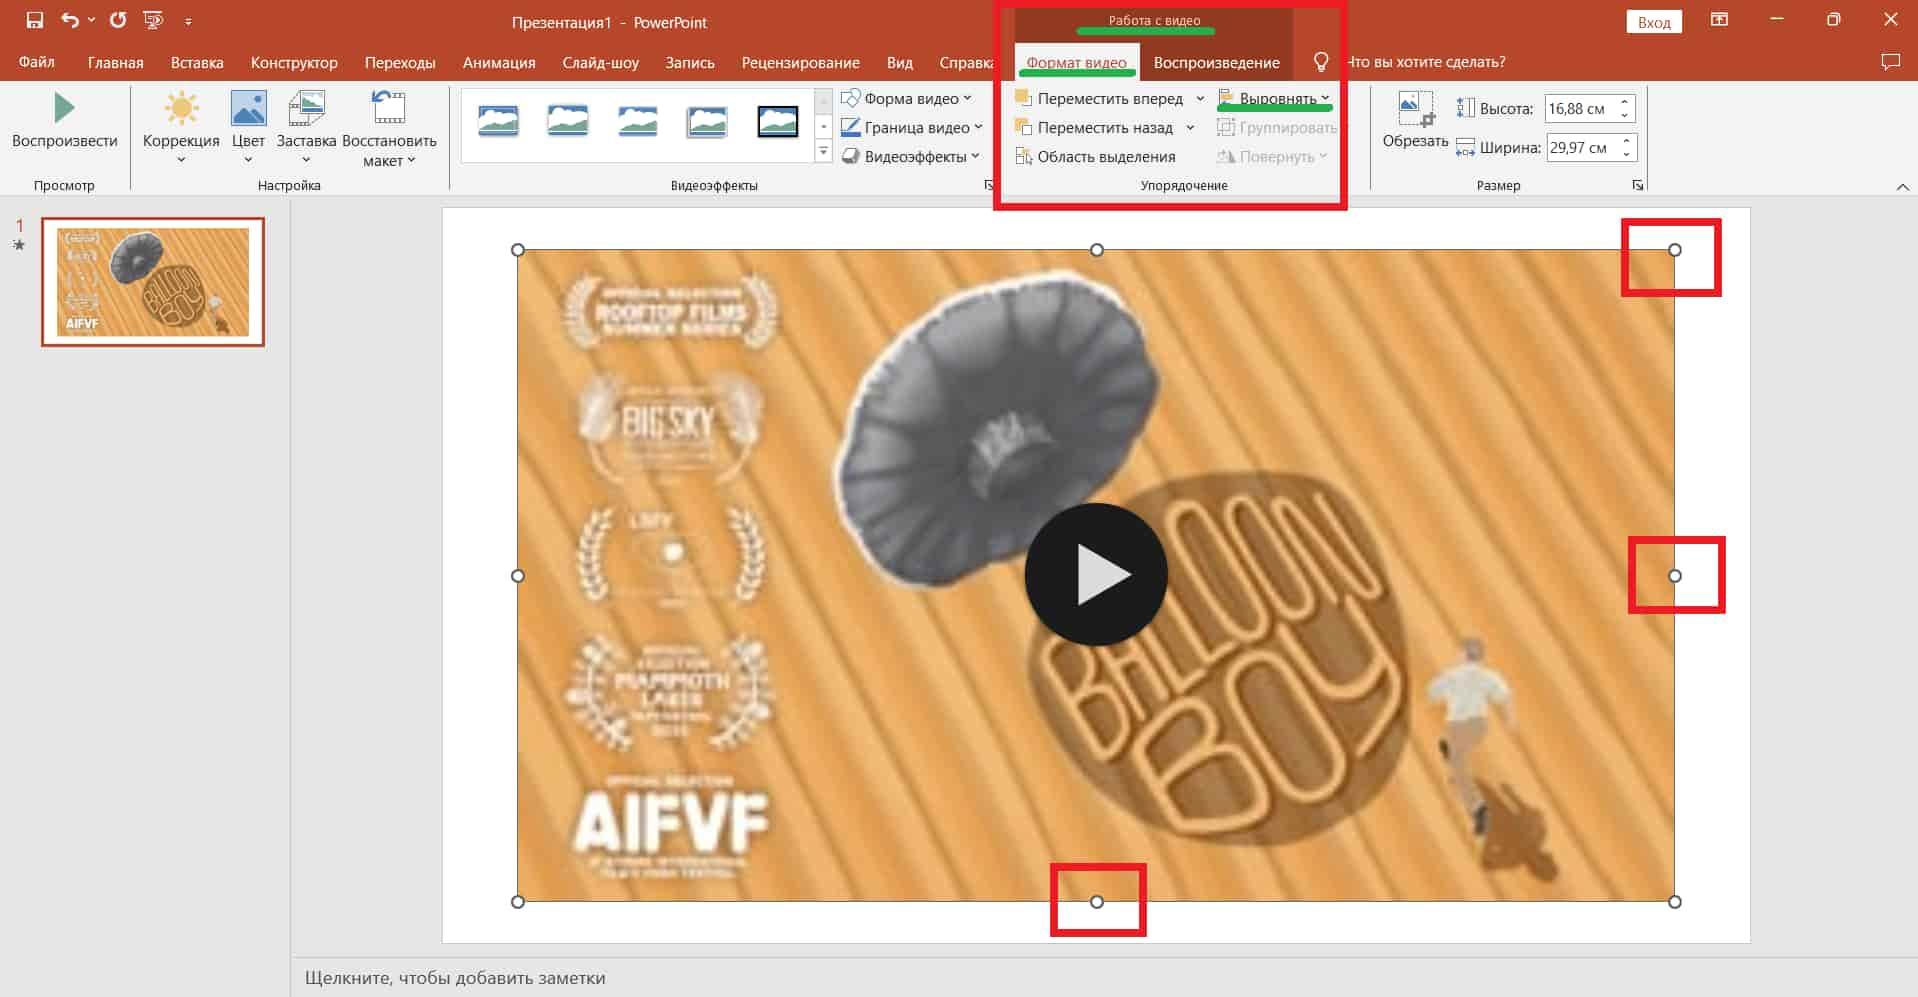Open the Запись tab
Image resolution: width=1918 pixels, height=997 pixels.
coord(690,62)
